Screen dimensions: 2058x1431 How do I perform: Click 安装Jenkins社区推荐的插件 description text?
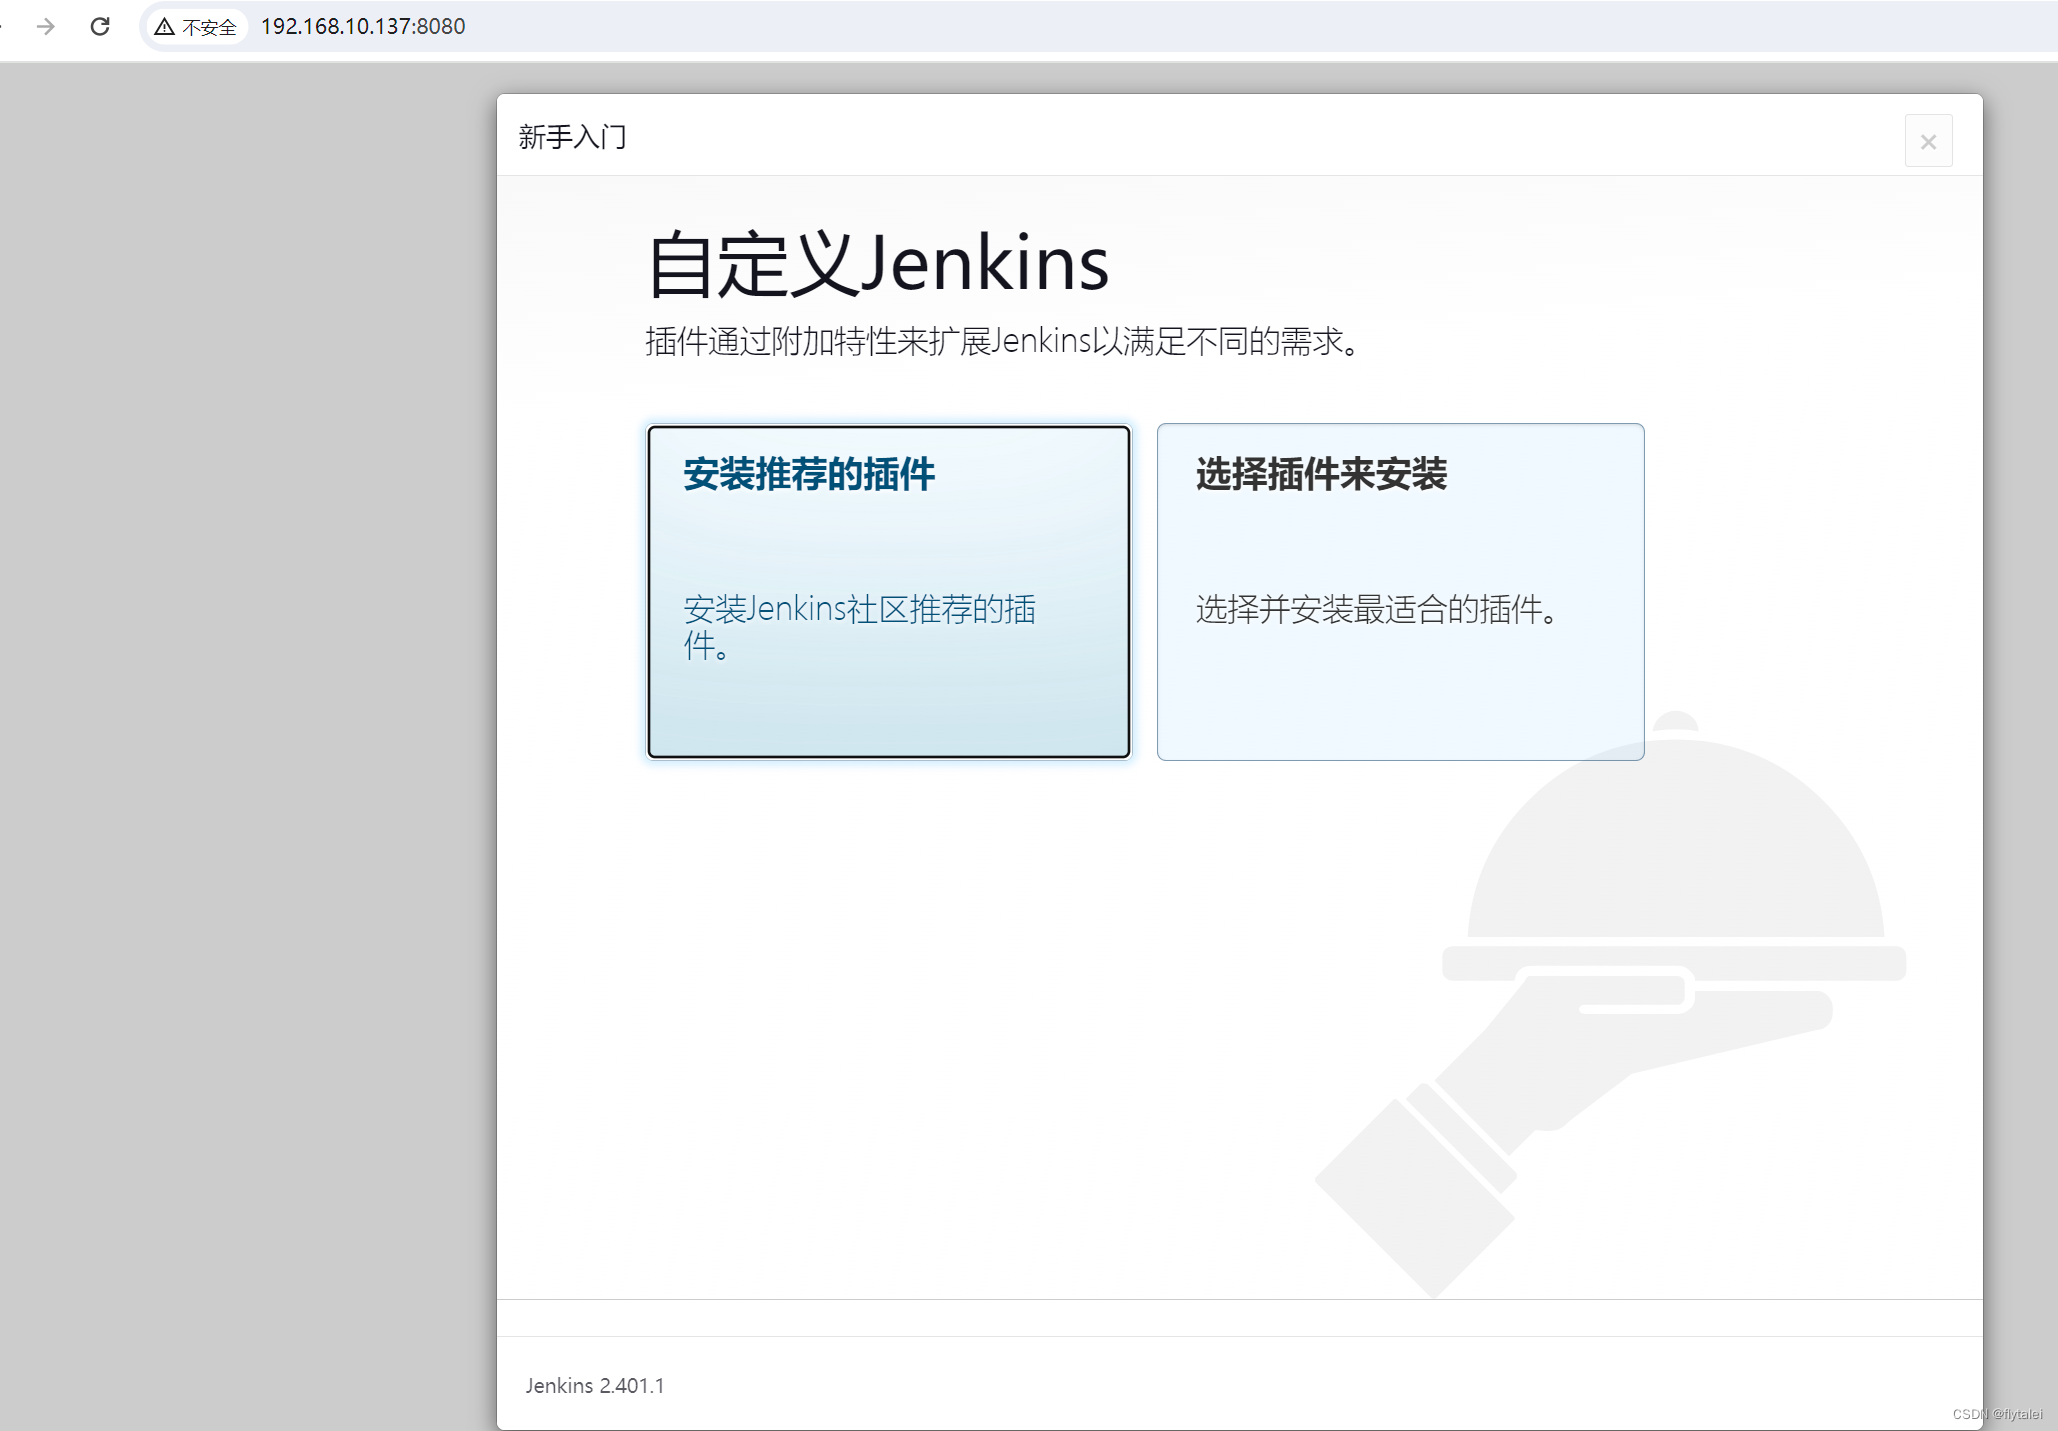860,627
